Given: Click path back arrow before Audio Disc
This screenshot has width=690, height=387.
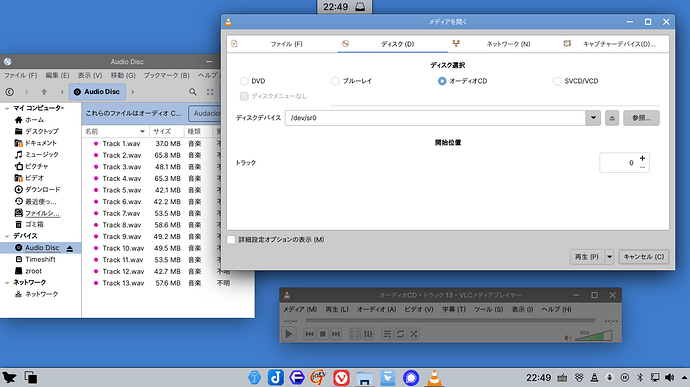Looking at the screenshot, I should point(62,92).
